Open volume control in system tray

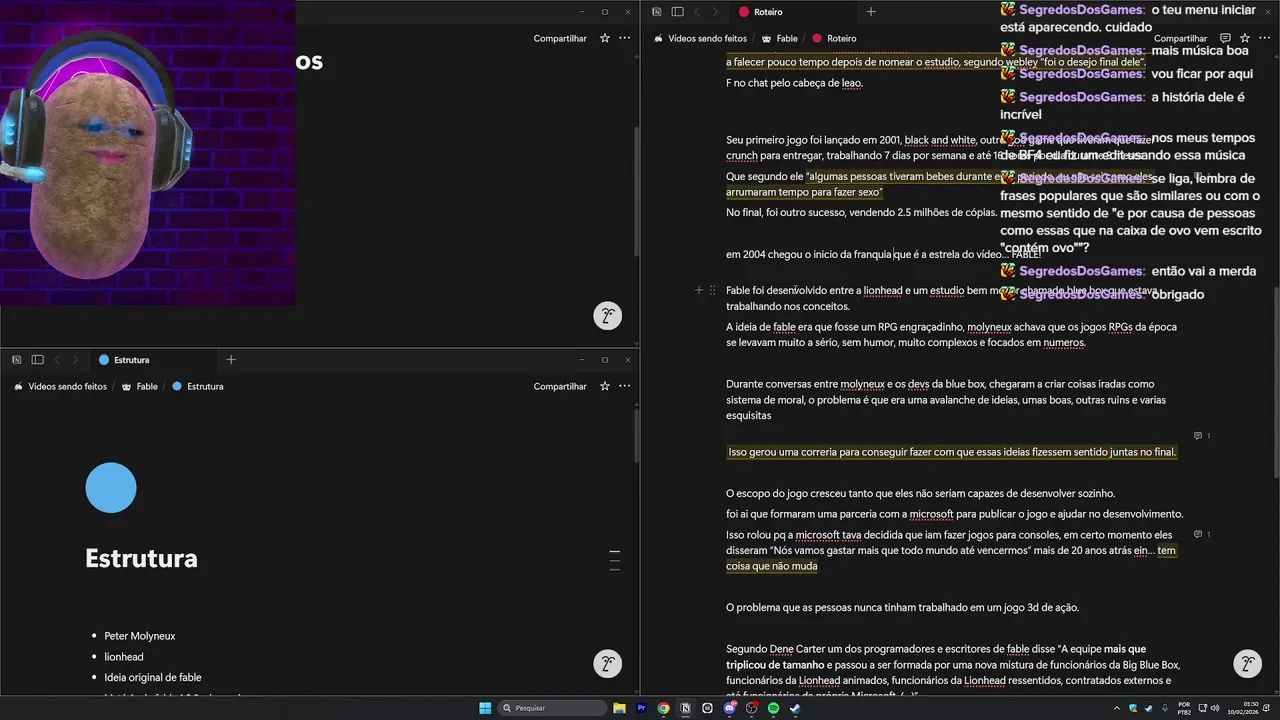click(1214, 708)
